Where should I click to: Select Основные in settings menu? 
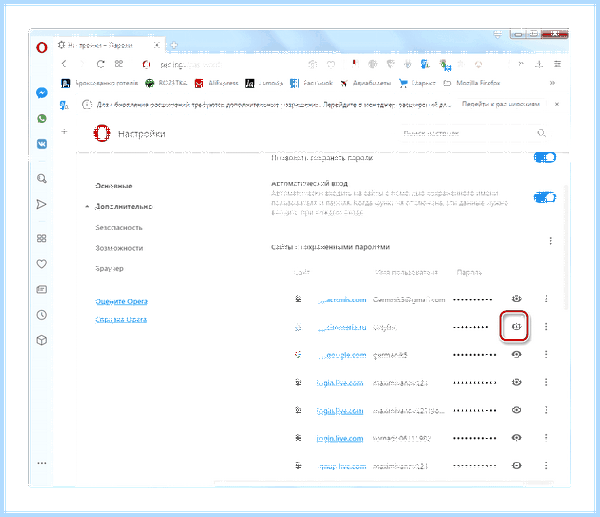coord(114,186)
